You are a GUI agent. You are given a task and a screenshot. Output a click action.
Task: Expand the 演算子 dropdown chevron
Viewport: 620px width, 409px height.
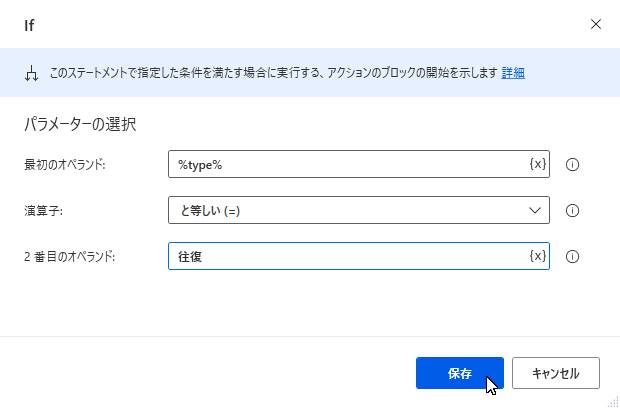pos(535,210)
